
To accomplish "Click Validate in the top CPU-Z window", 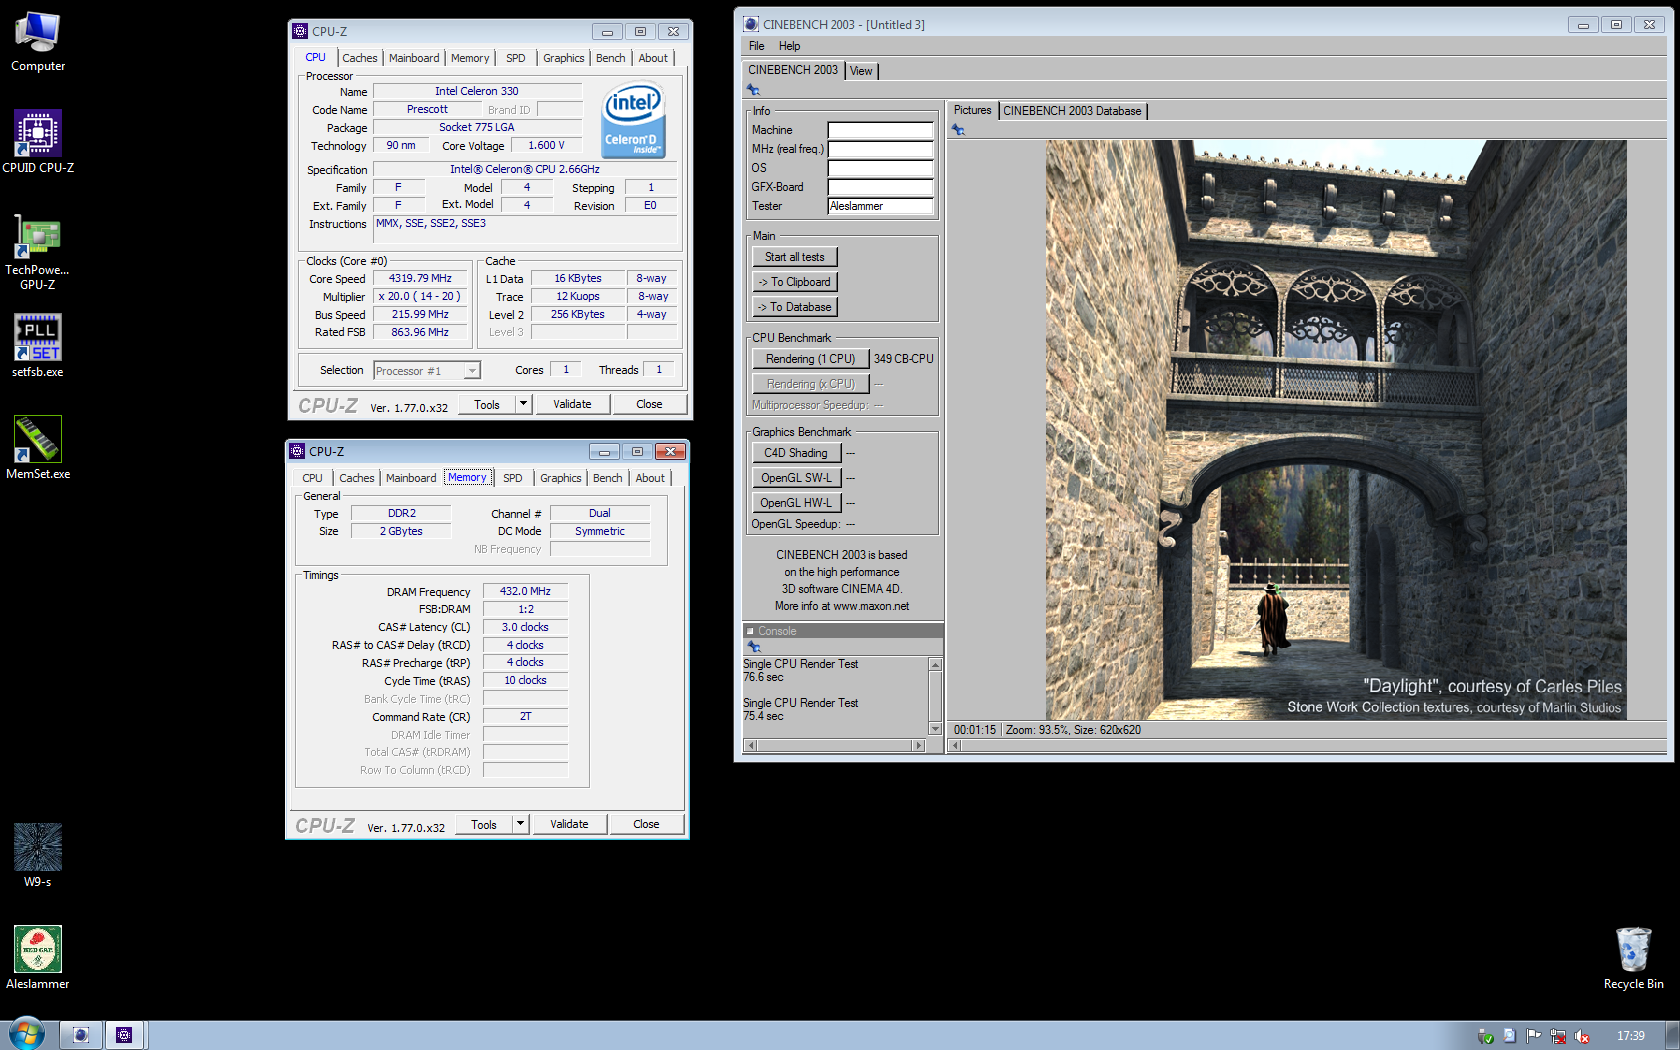I will 572,404.
